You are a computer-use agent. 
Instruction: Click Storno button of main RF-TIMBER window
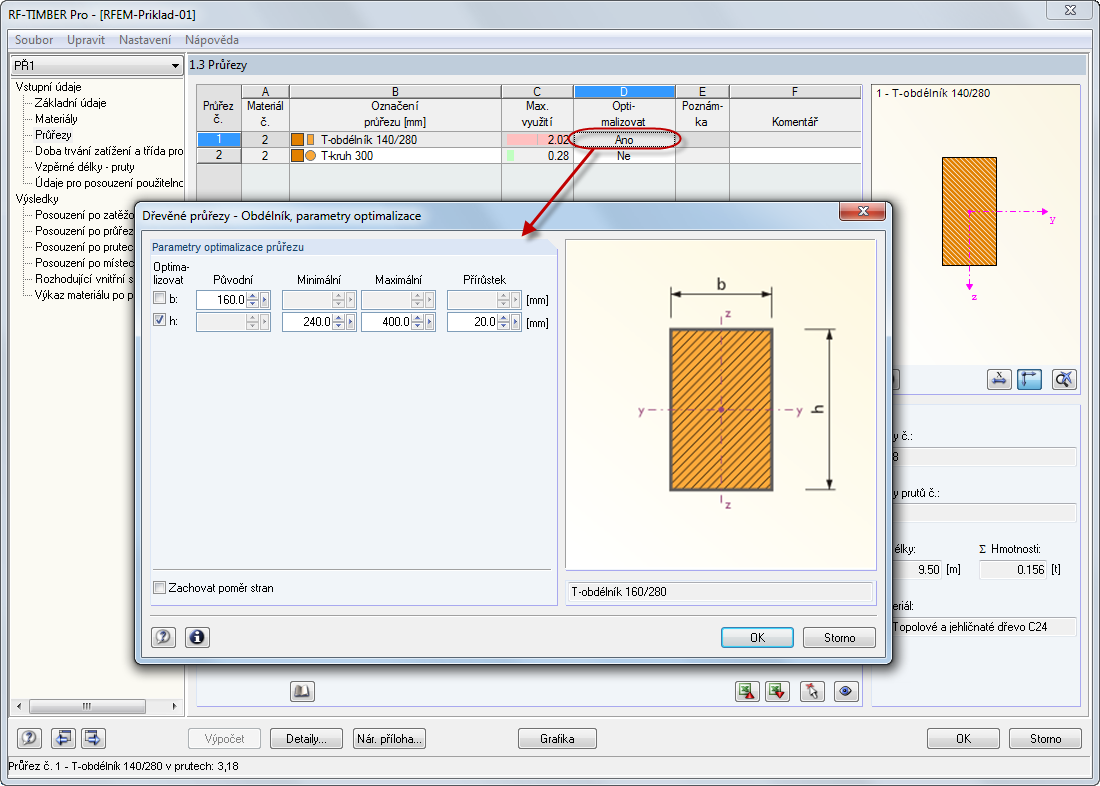[x=1045, y=738]
